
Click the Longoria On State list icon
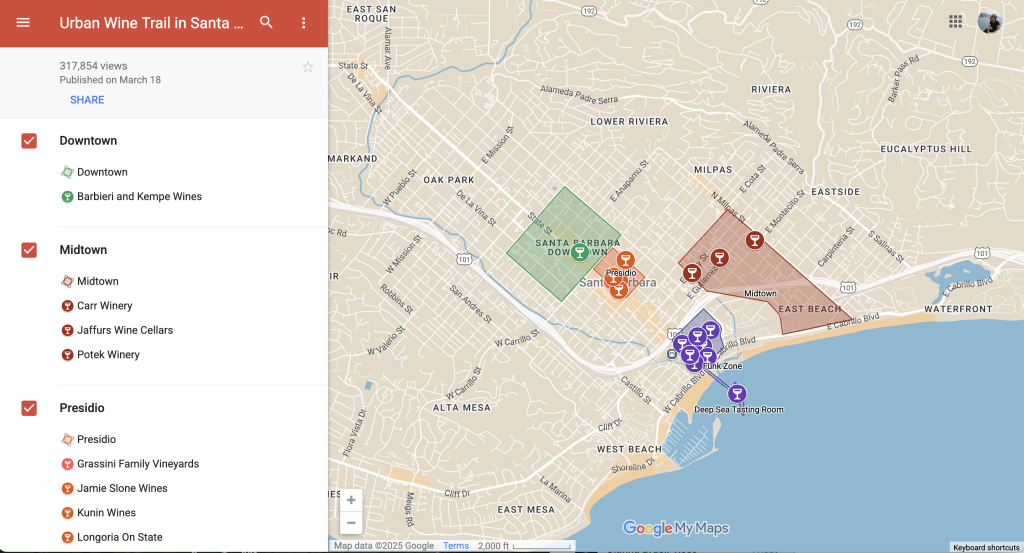click(x=67, y=537)
